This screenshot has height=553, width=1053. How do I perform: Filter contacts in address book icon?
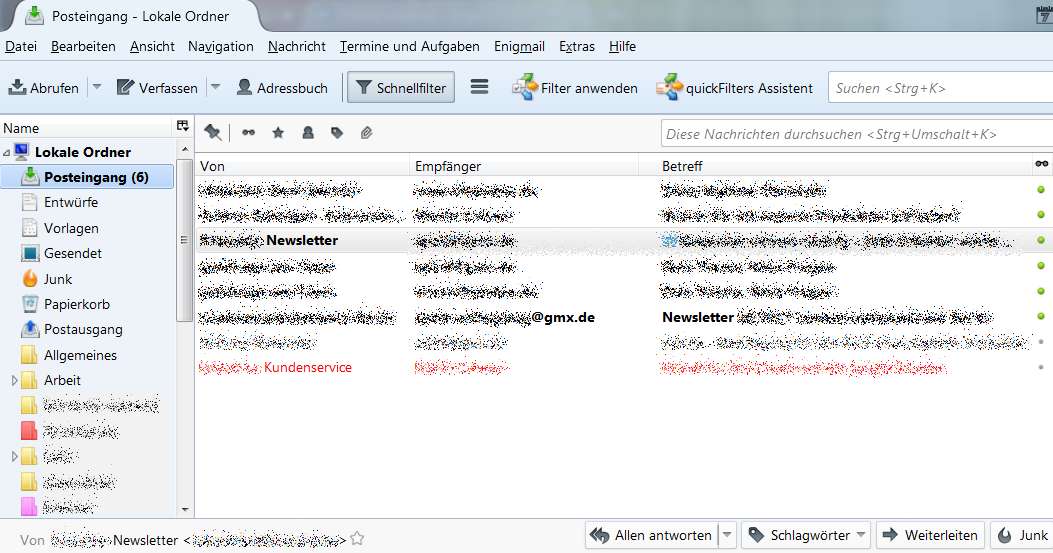308,132
